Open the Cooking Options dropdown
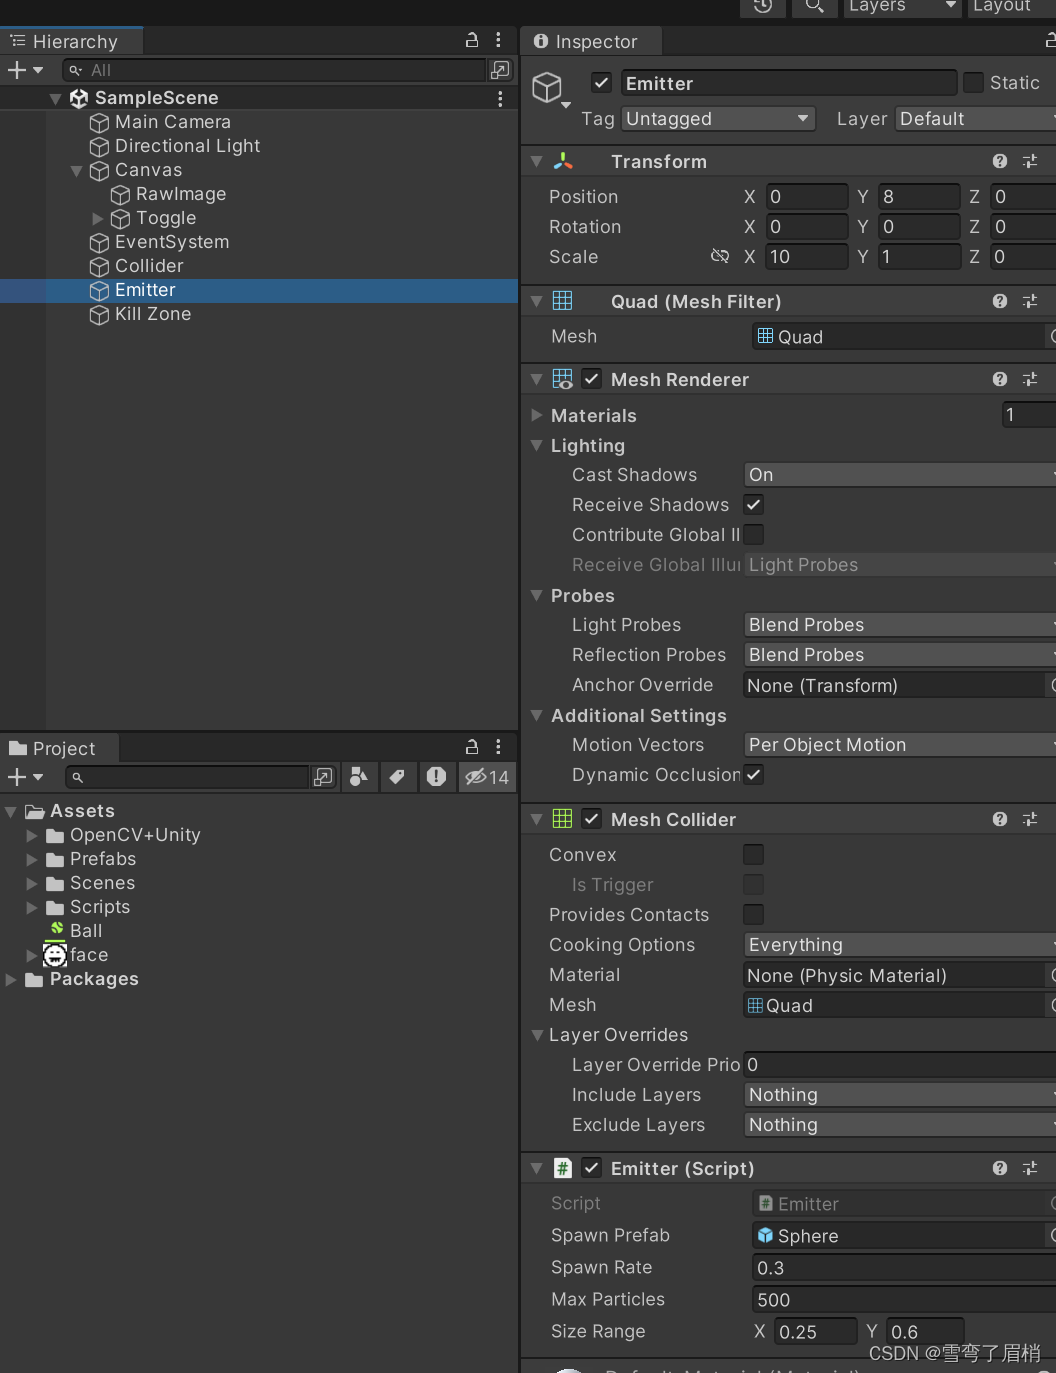Viewport: 1056px width, 1373px height. coord(900,945)
